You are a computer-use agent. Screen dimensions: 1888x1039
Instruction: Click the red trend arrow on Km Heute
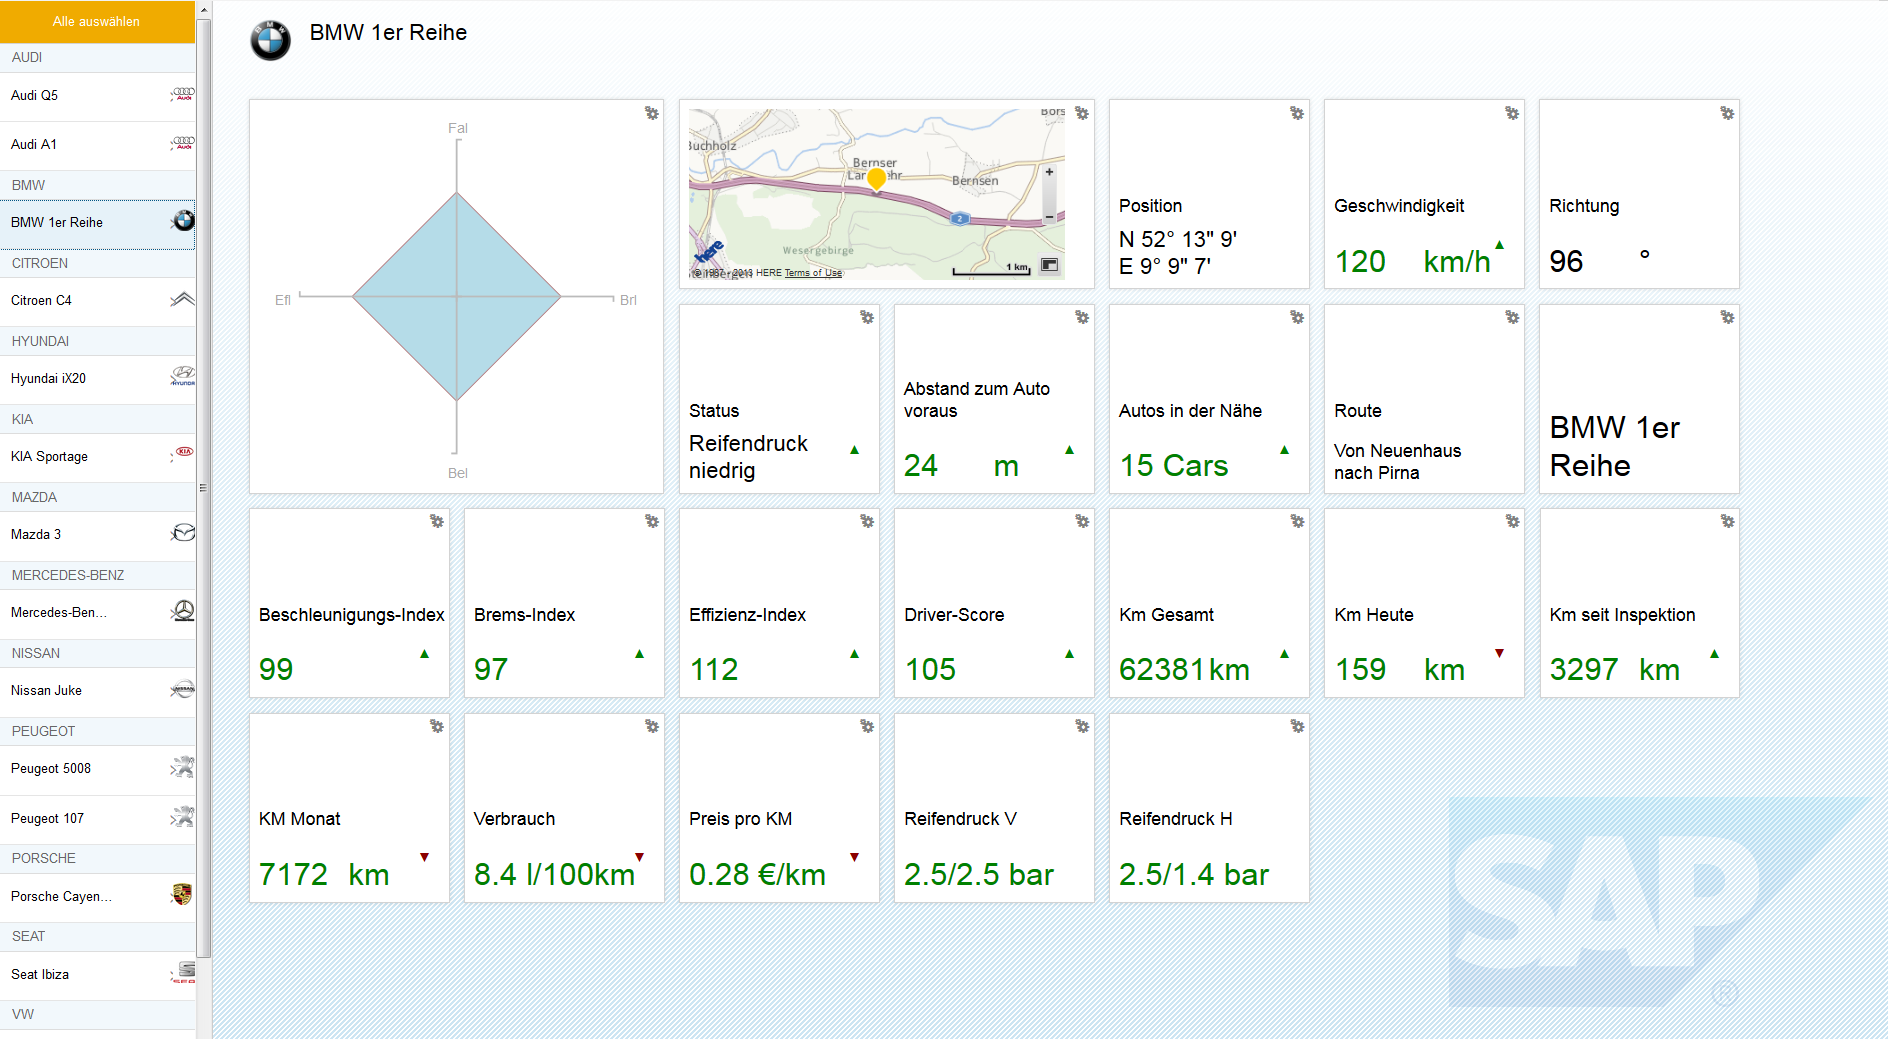[x=1499, y=653]
